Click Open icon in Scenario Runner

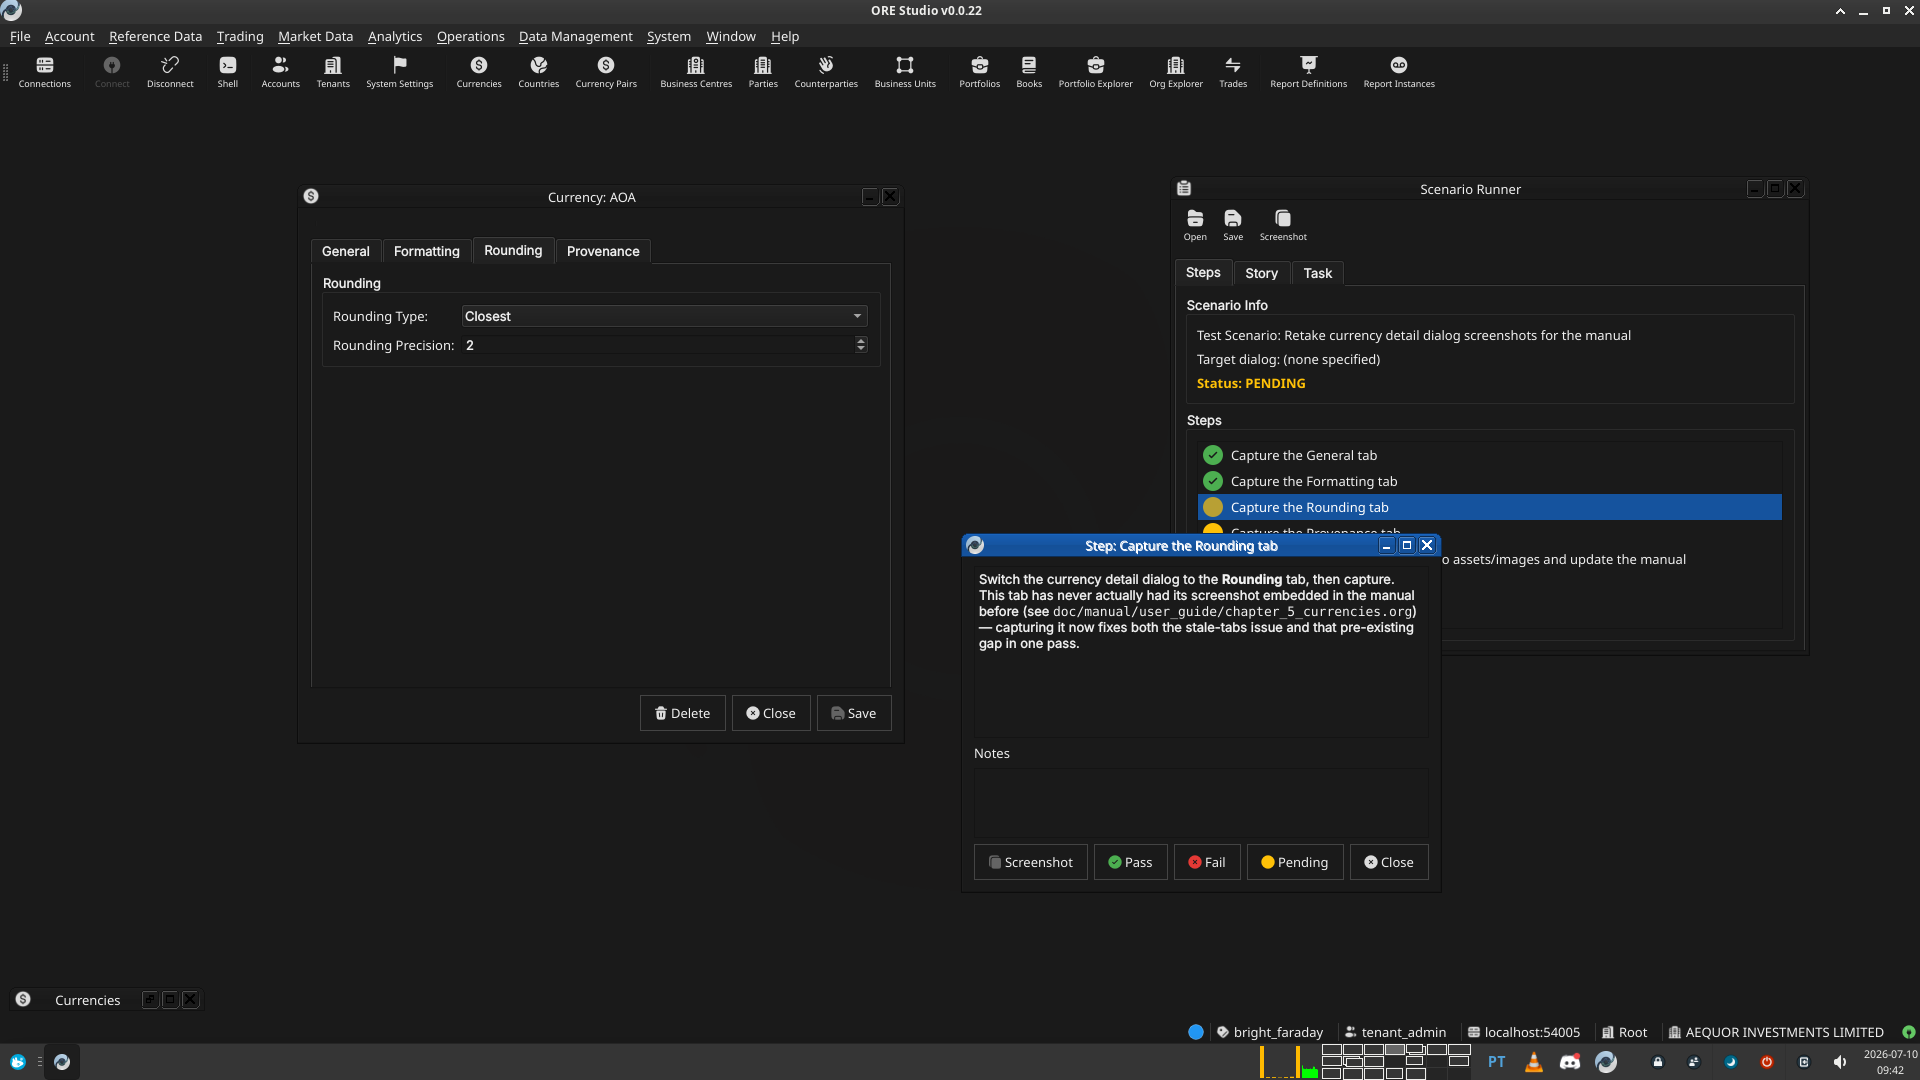tap(1195, 225)
